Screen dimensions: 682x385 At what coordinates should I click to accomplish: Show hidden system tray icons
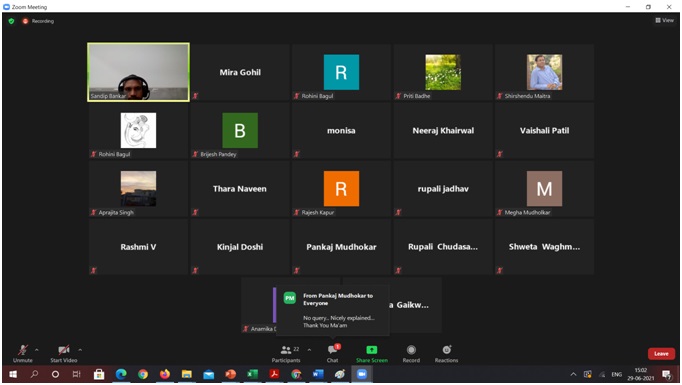pyautogui.click(x=573, y=374)
